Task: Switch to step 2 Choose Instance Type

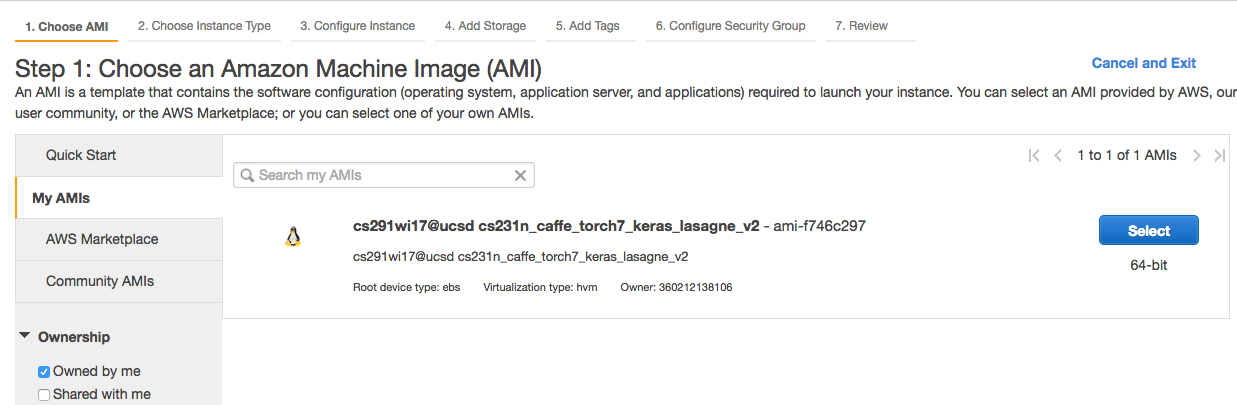Action: (x=204, y=27)
